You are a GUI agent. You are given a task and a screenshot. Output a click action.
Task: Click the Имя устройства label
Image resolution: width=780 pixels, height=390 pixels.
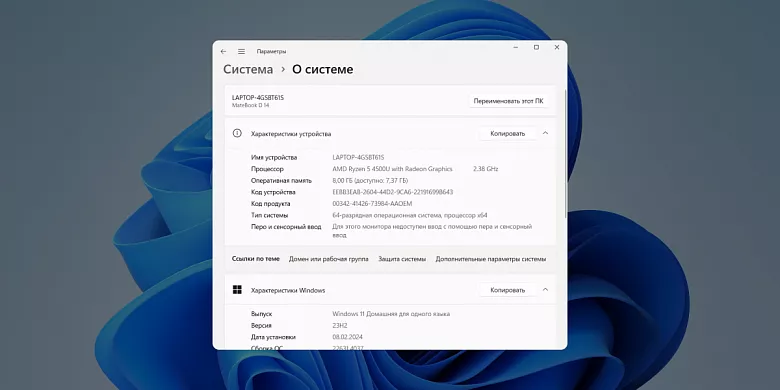[x=274, y=157]
